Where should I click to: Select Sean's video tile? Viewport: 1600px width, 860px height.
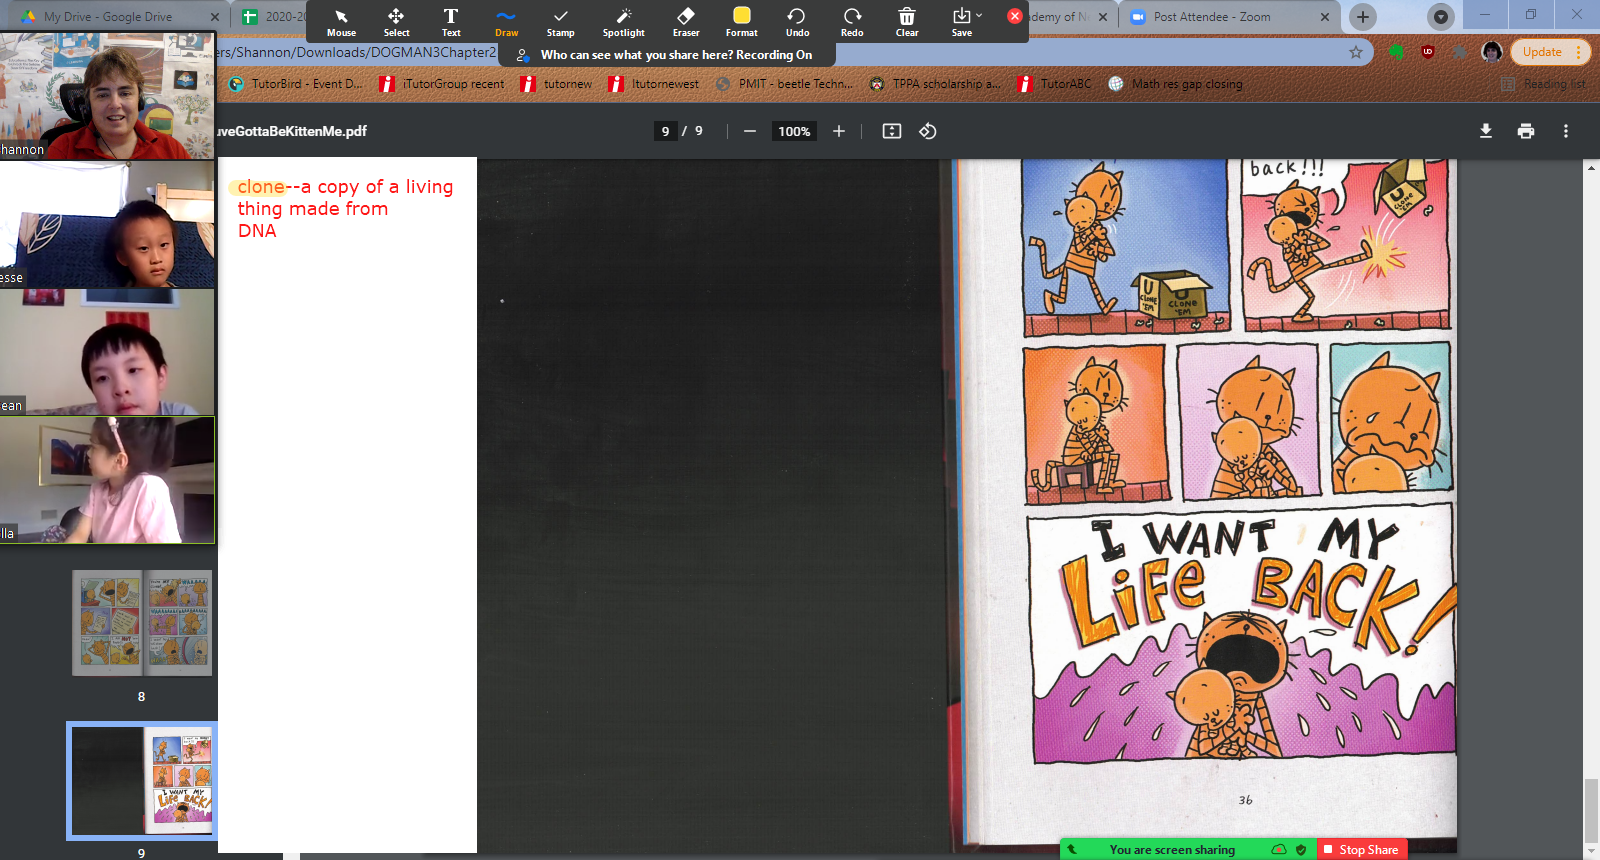pos(107,352)
